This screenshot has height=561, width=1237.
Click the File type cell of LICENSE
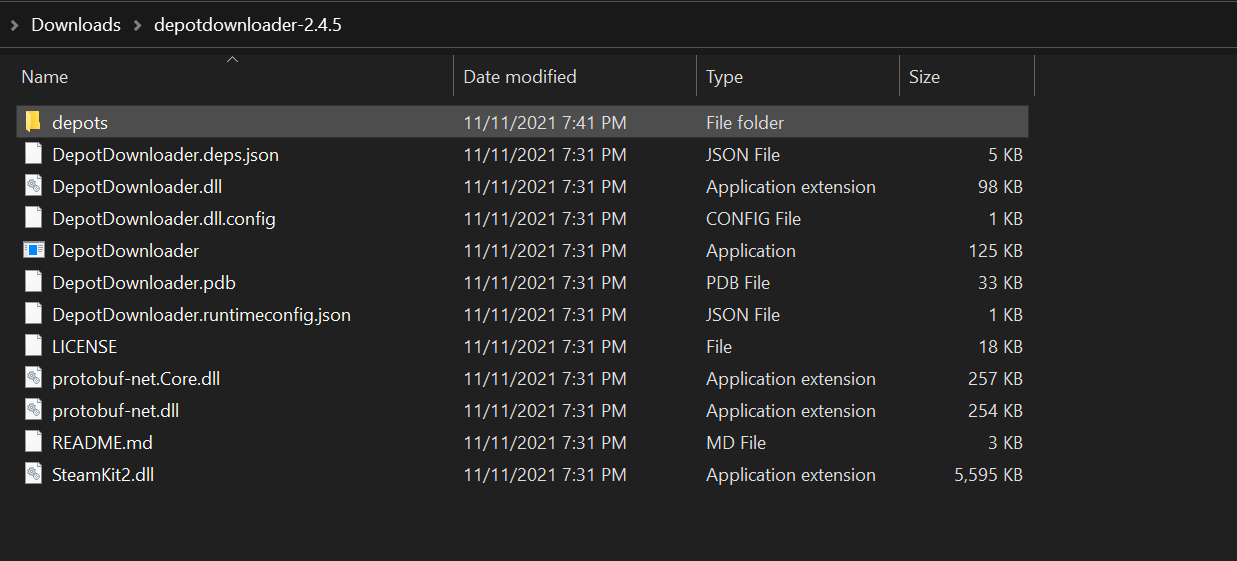[x=719, y=347]
